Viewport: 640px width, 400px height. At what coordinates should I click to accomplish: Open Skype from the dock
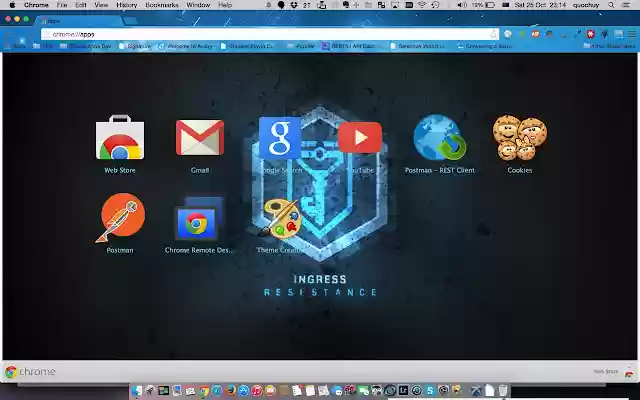coord(430,391)
